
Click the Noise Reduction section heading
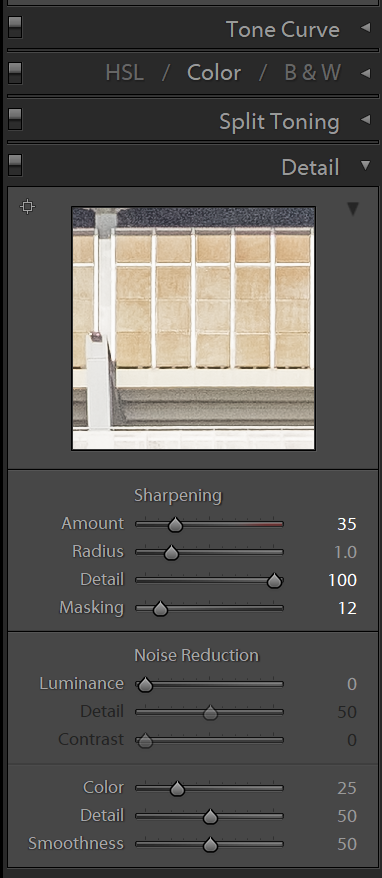[197, 655]
